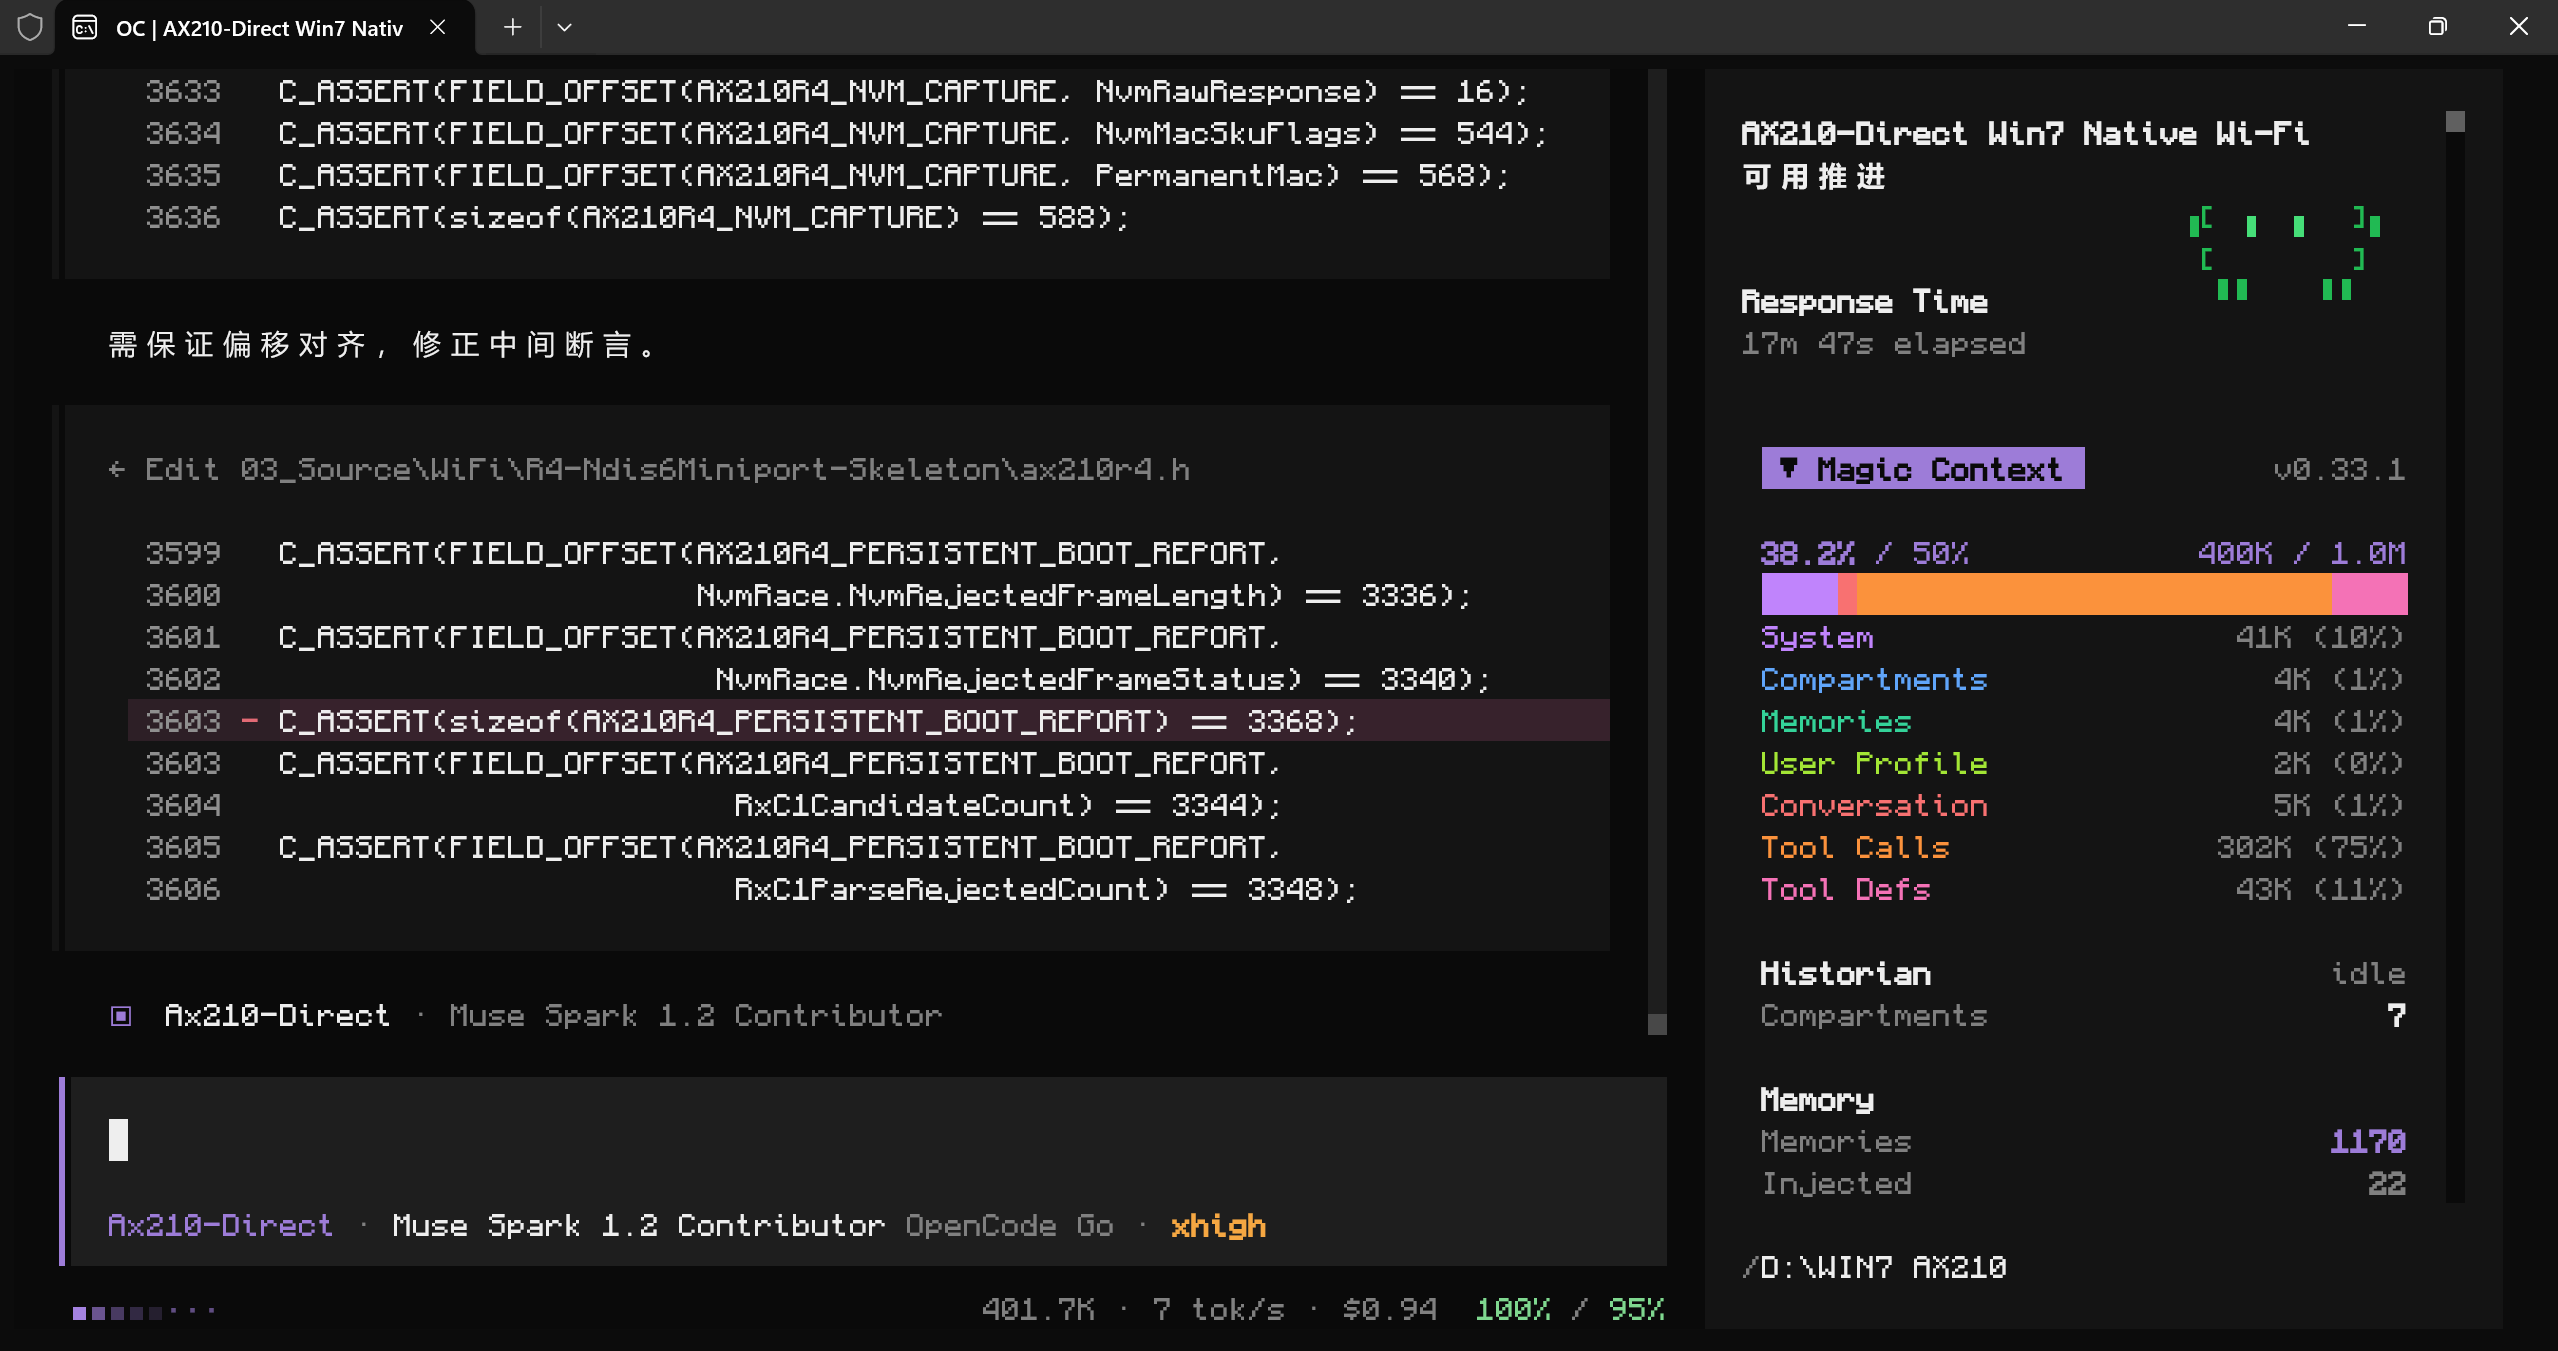Image resolution: width=2558 pixels, height=1351 pixels.
Task: Click the green pixel-art animation in sidebar
Action: 2285,254
